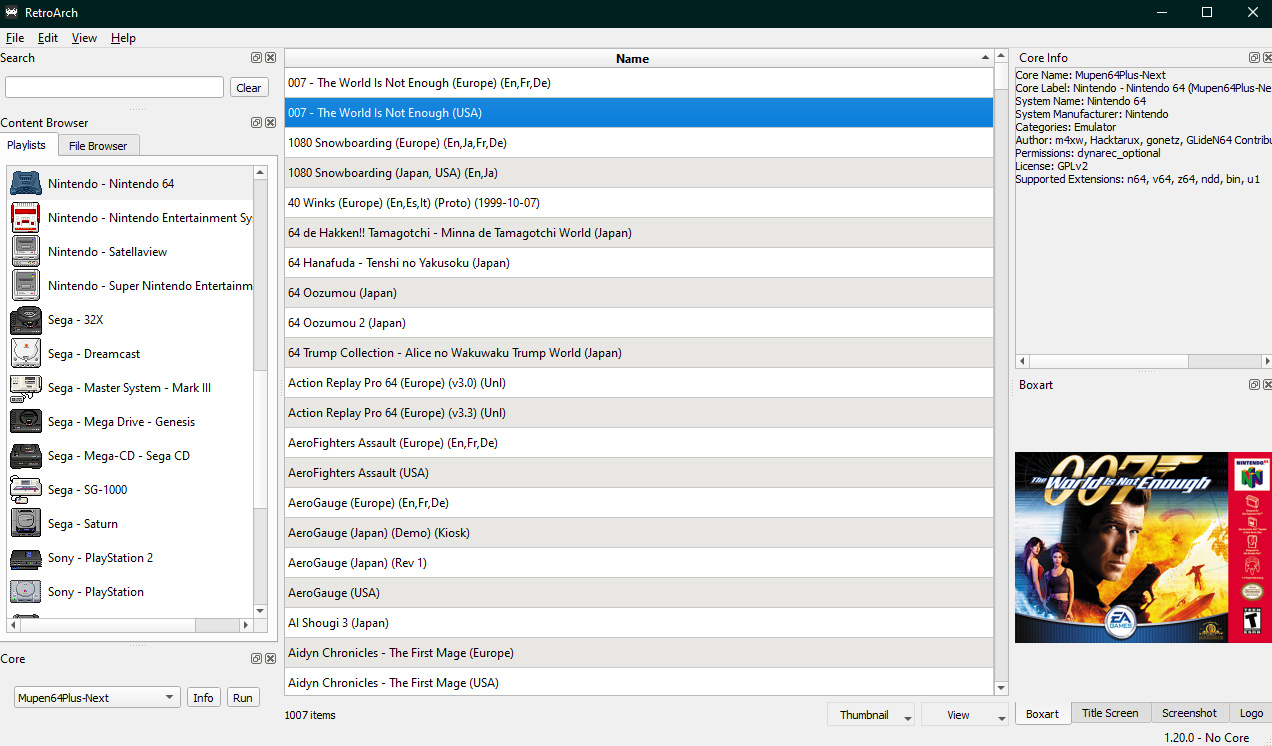Click the Super Nintendo playlist icon
1272x746 pixels.
coord(25,286)
